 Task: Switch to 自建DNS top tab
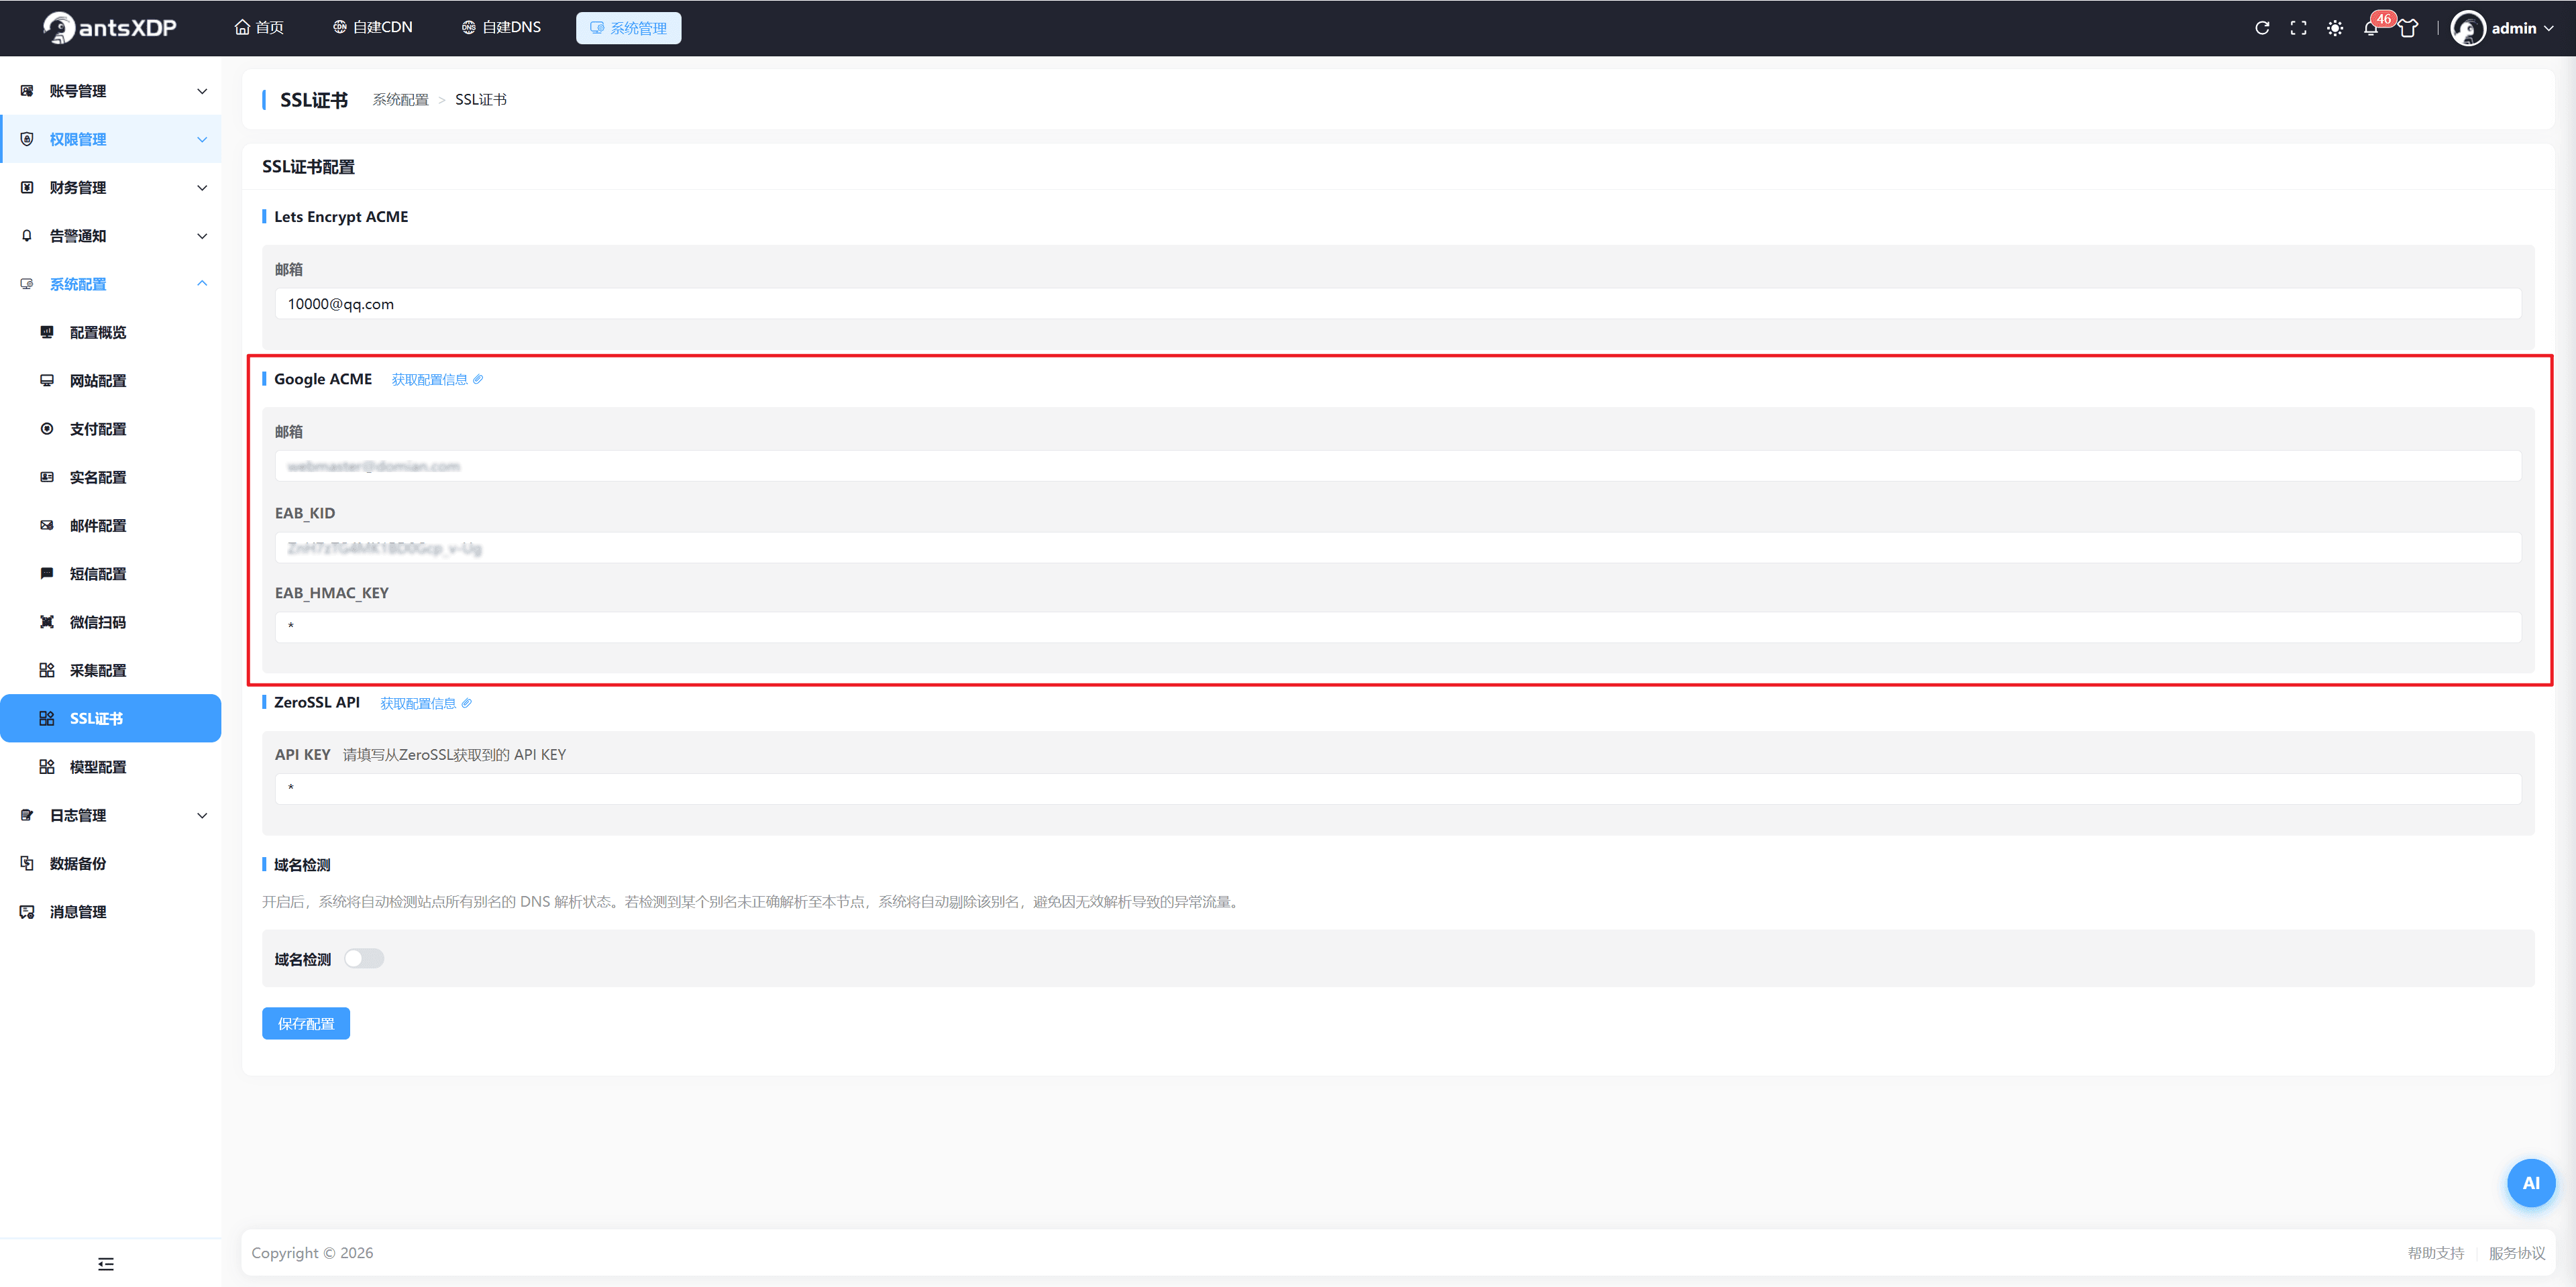pos(501,27)
